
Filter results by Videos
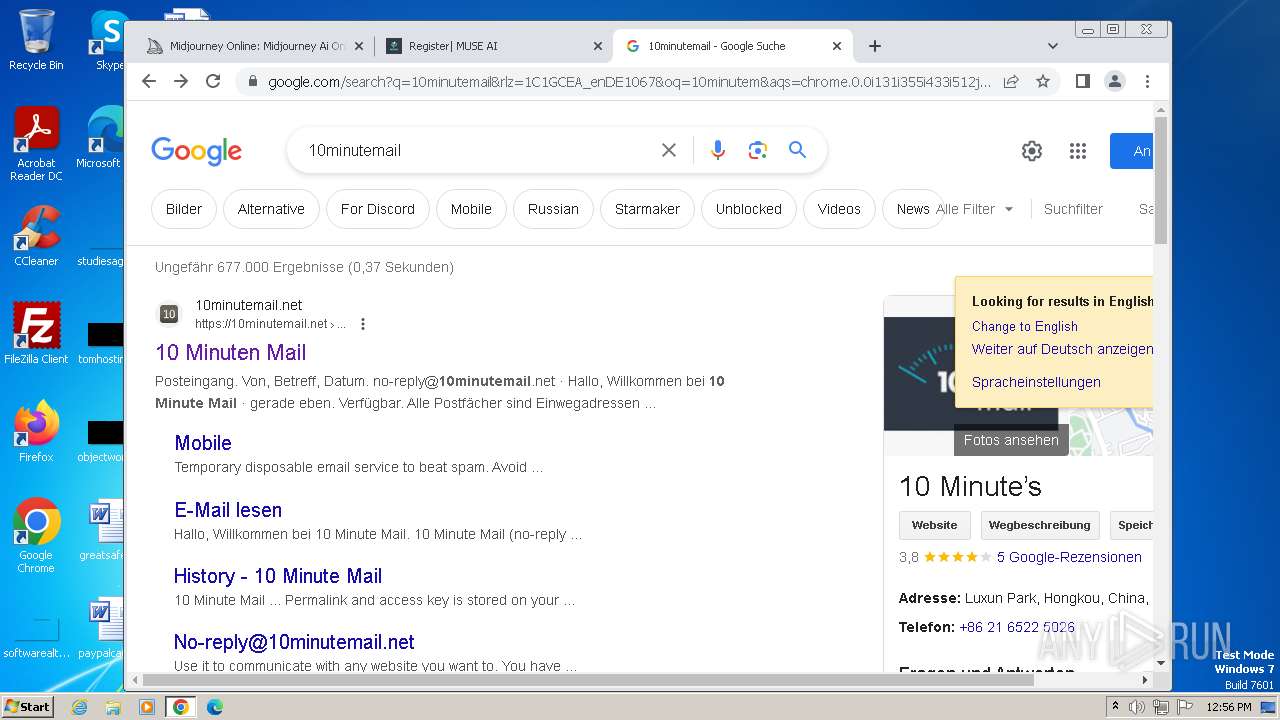pos(839,209)
